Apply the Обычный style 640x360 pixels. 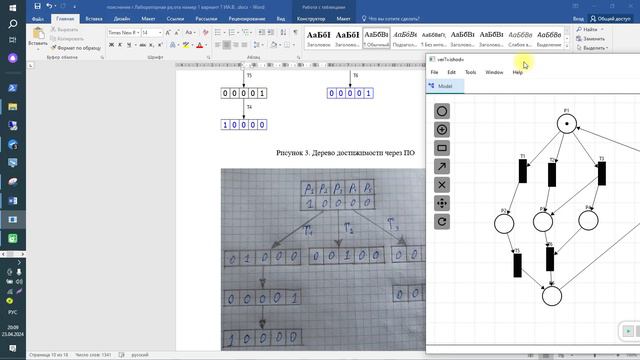pyautogui.click(x=376, y=38)
